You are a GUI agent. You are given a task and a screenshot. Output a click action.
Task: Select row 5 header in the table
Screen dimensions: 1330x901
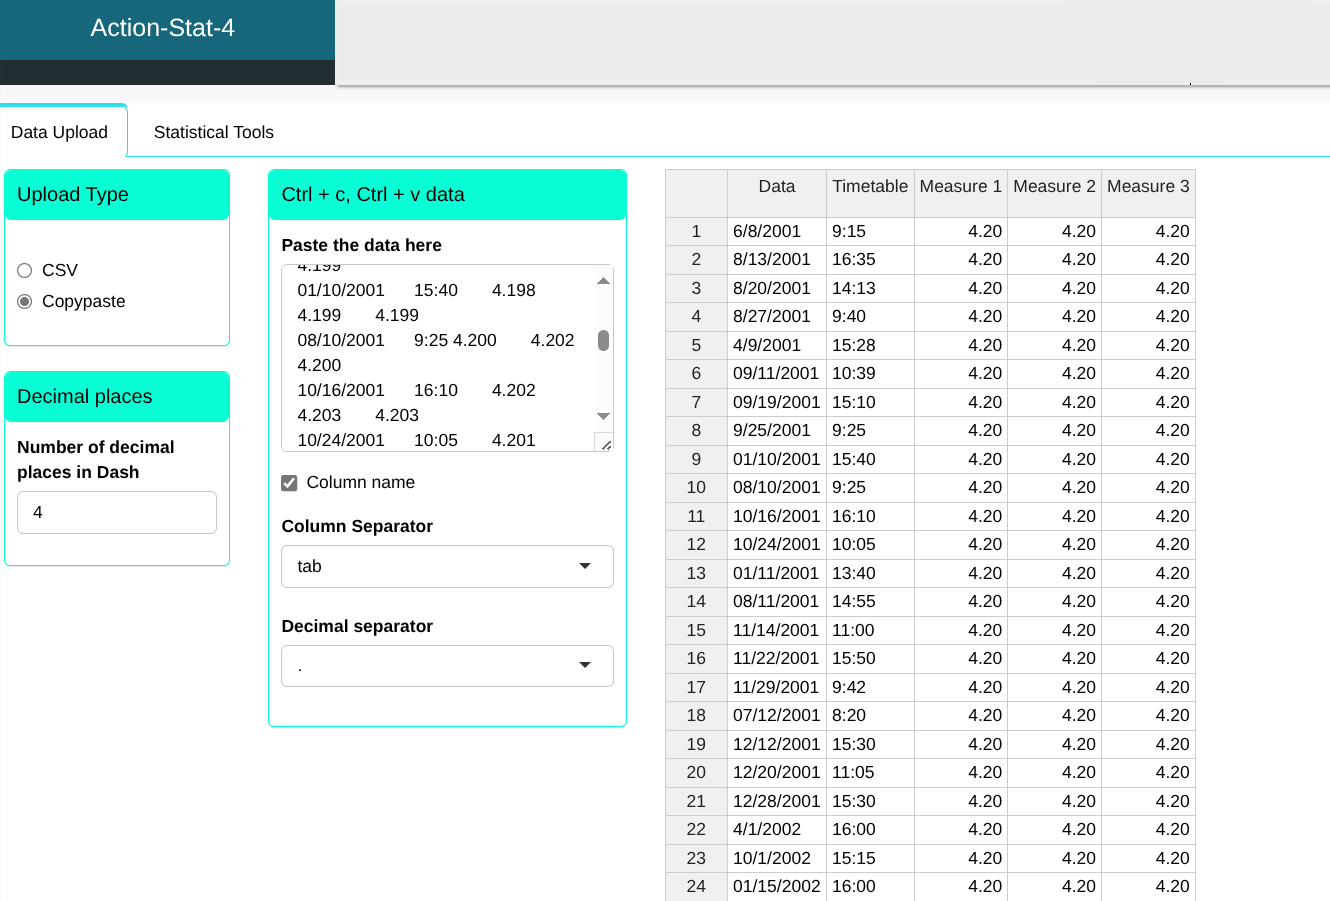(696, 345)
